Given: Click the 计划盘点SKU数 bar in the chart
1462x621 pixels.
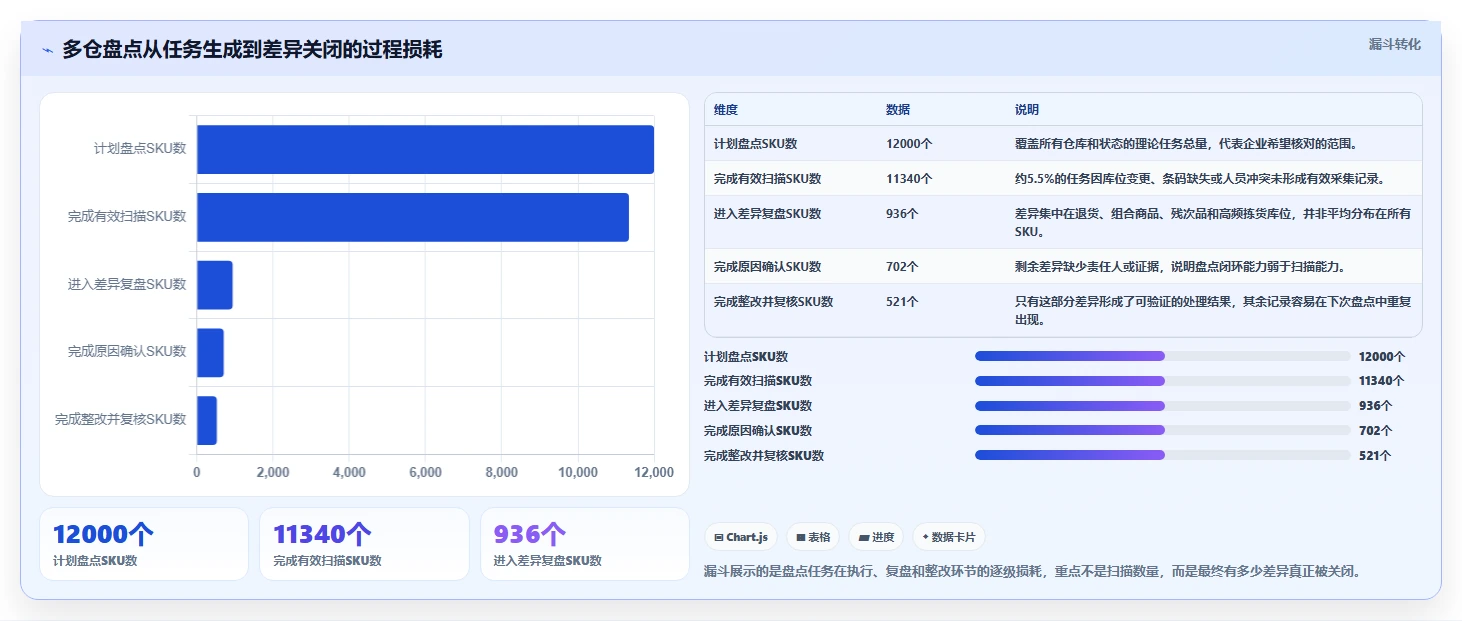Looking at the screenshot, I should (425, 149).
